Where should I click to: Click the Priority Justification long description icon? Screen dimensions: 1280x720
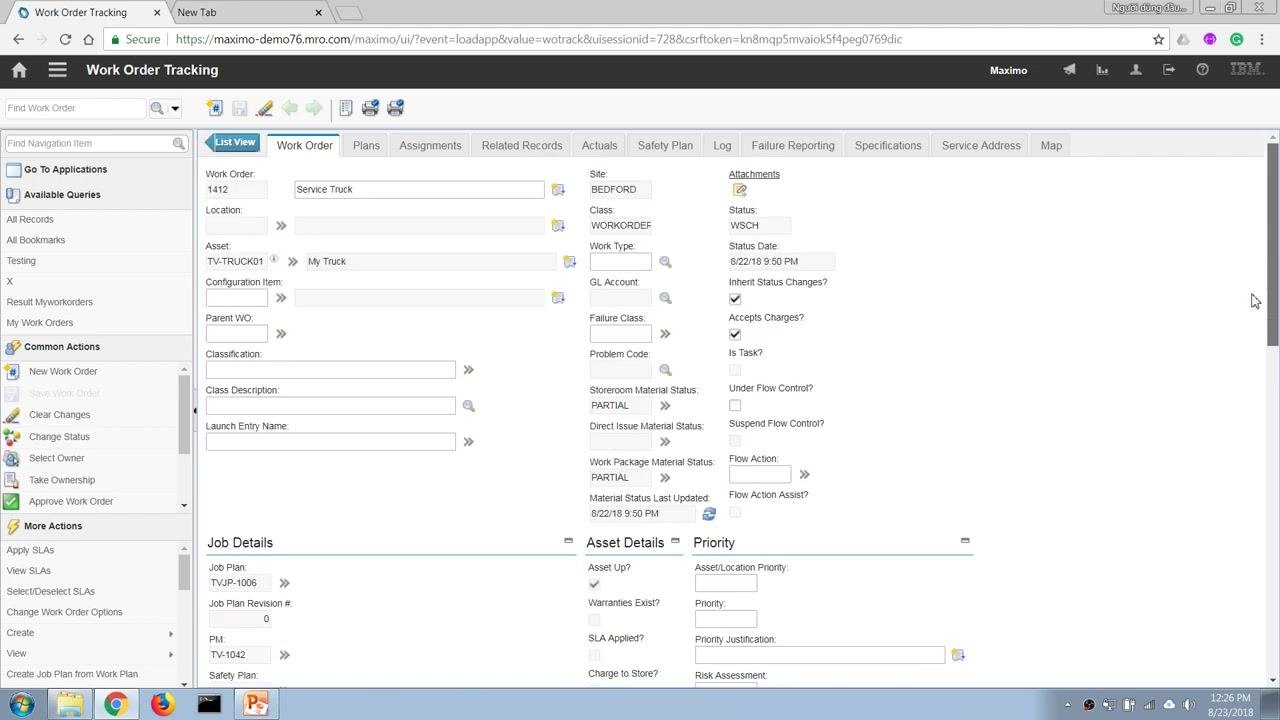click(958, 655)
